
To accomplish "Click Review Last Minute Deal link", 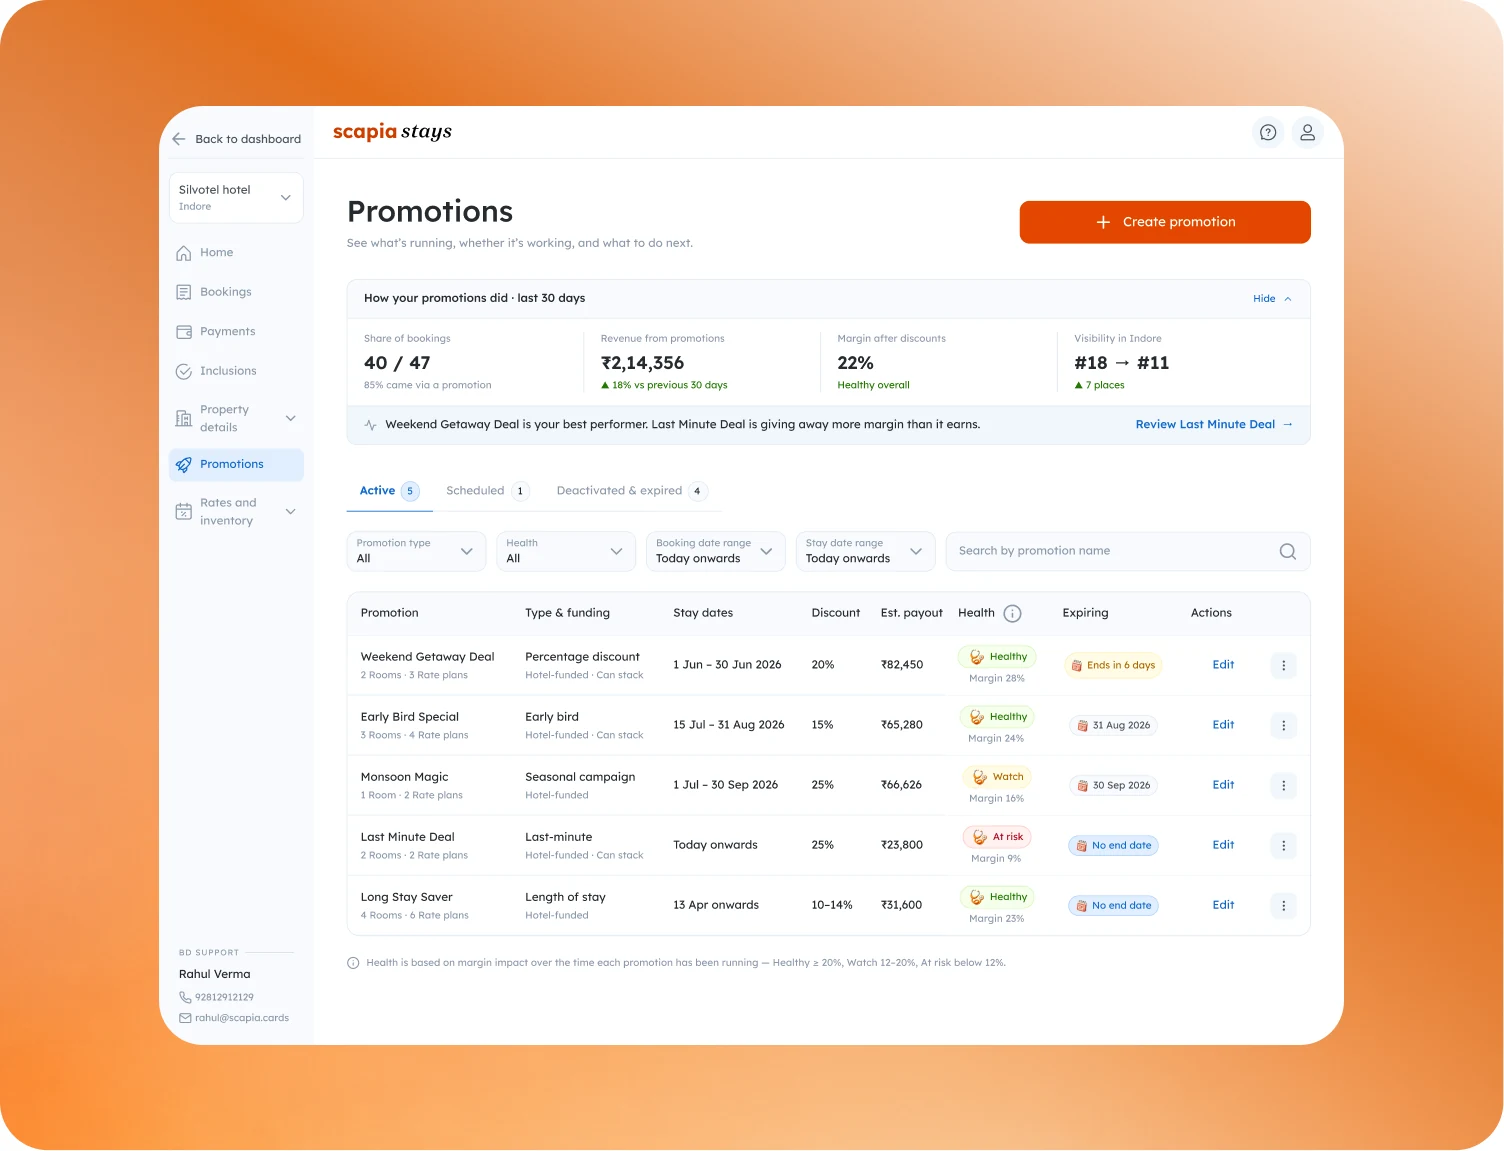I will [x=1214, y=425].
